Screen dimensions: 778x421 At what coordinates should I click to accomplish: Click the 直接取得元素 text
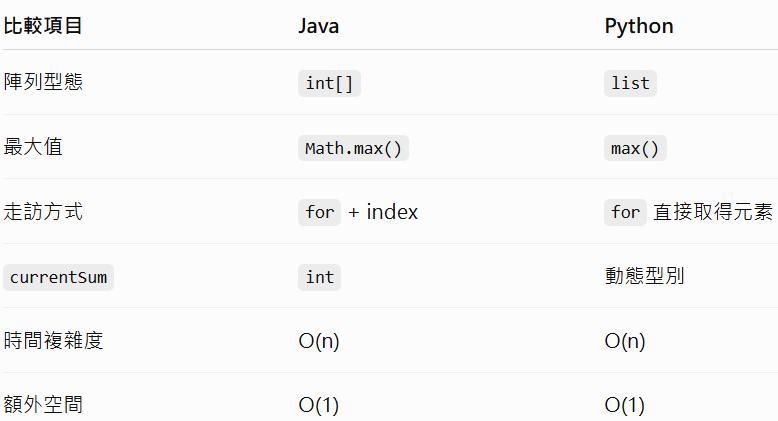click(713, 212)
